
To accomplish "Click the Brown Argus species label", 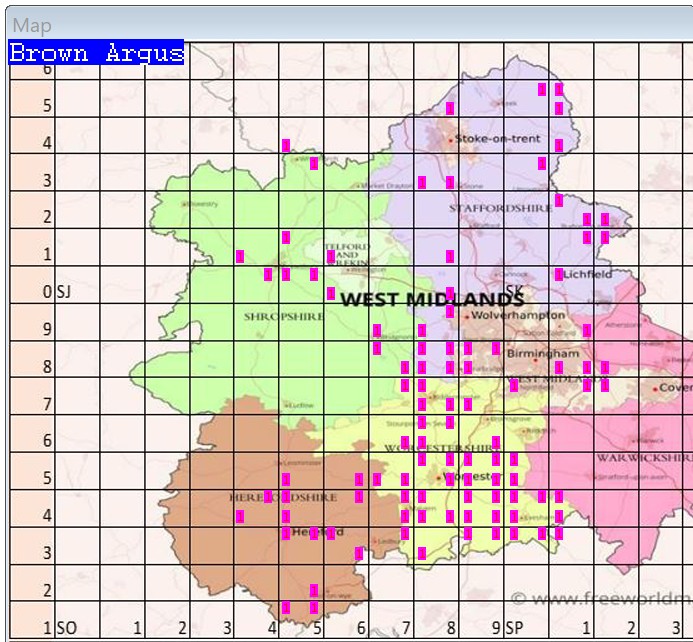I will (96, 53).
